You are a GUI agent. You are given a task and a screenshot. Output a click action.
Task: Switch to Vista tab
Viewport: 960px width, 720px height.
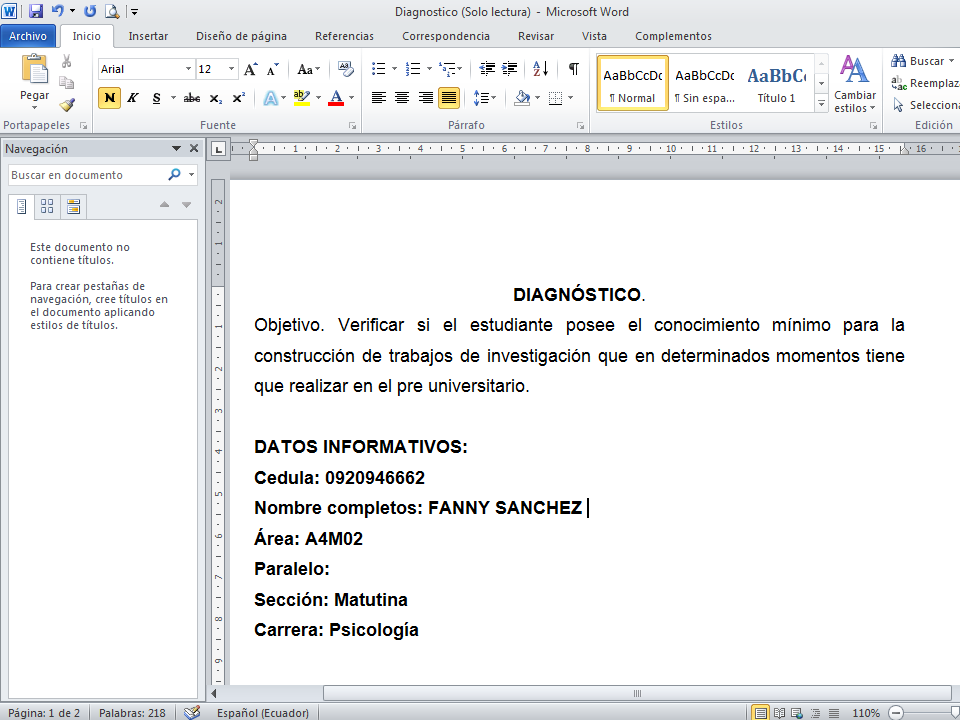[594, 36]
